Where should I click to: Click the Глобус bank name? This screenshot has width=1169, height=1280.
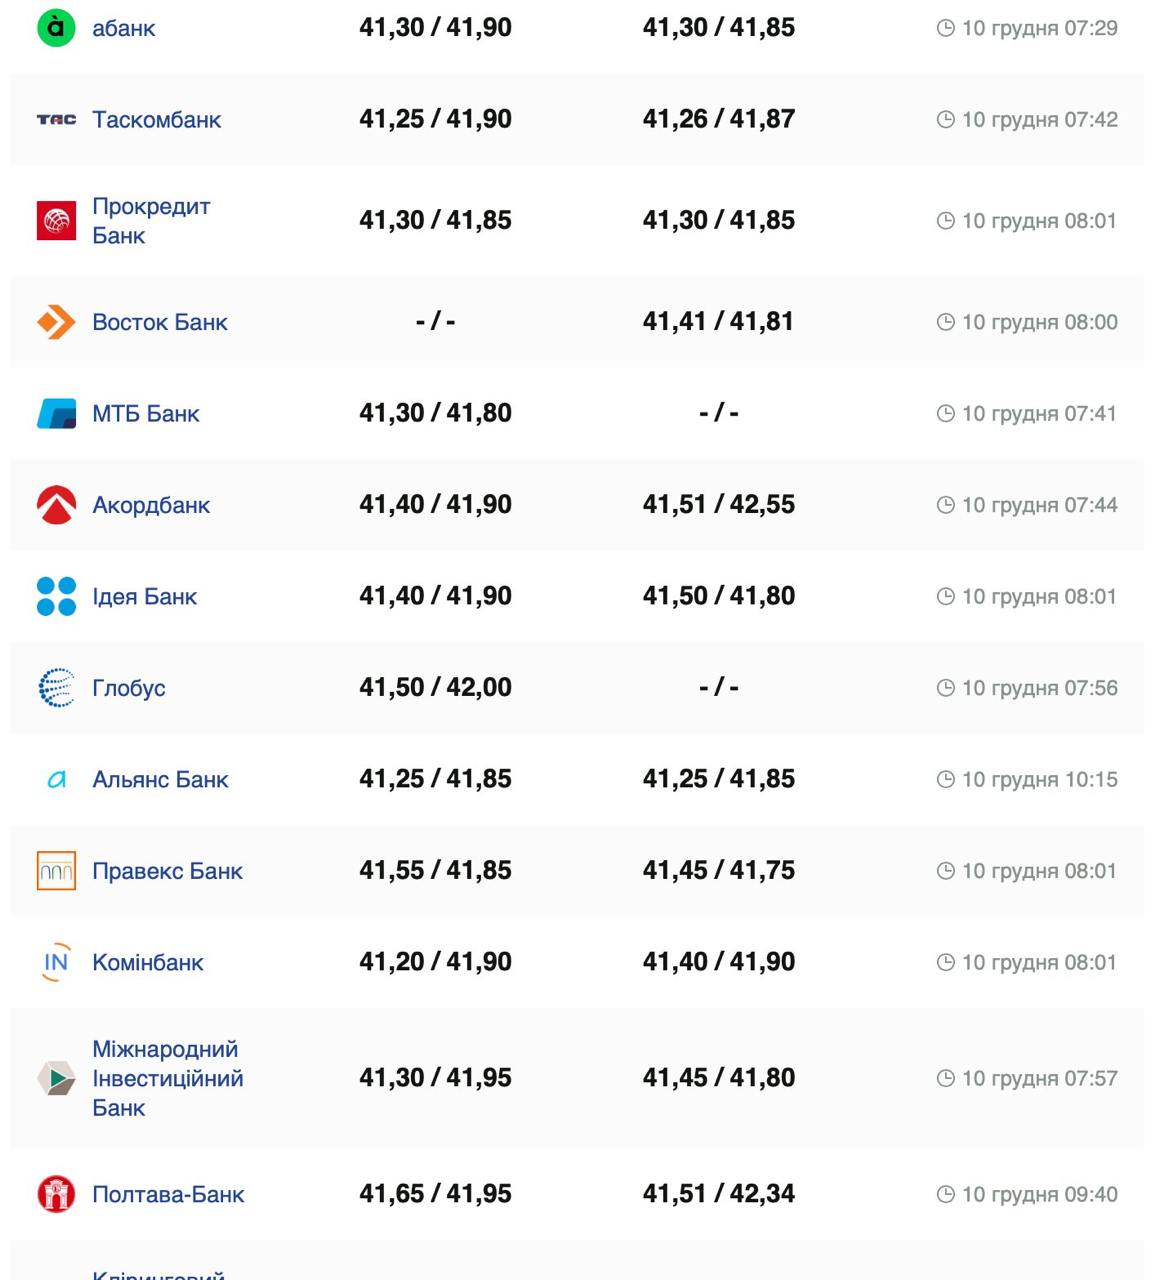(129, 688)
